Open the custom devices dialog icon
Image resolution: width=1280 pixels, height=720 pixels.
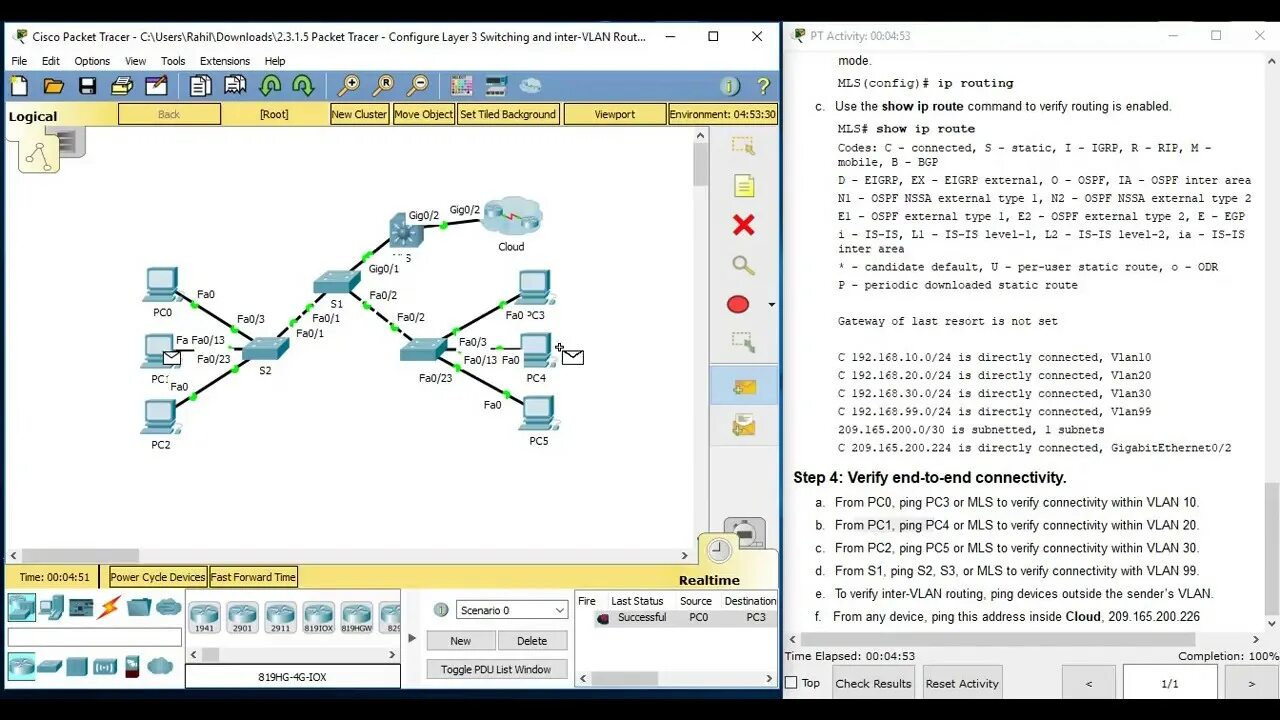click(496, 86)
